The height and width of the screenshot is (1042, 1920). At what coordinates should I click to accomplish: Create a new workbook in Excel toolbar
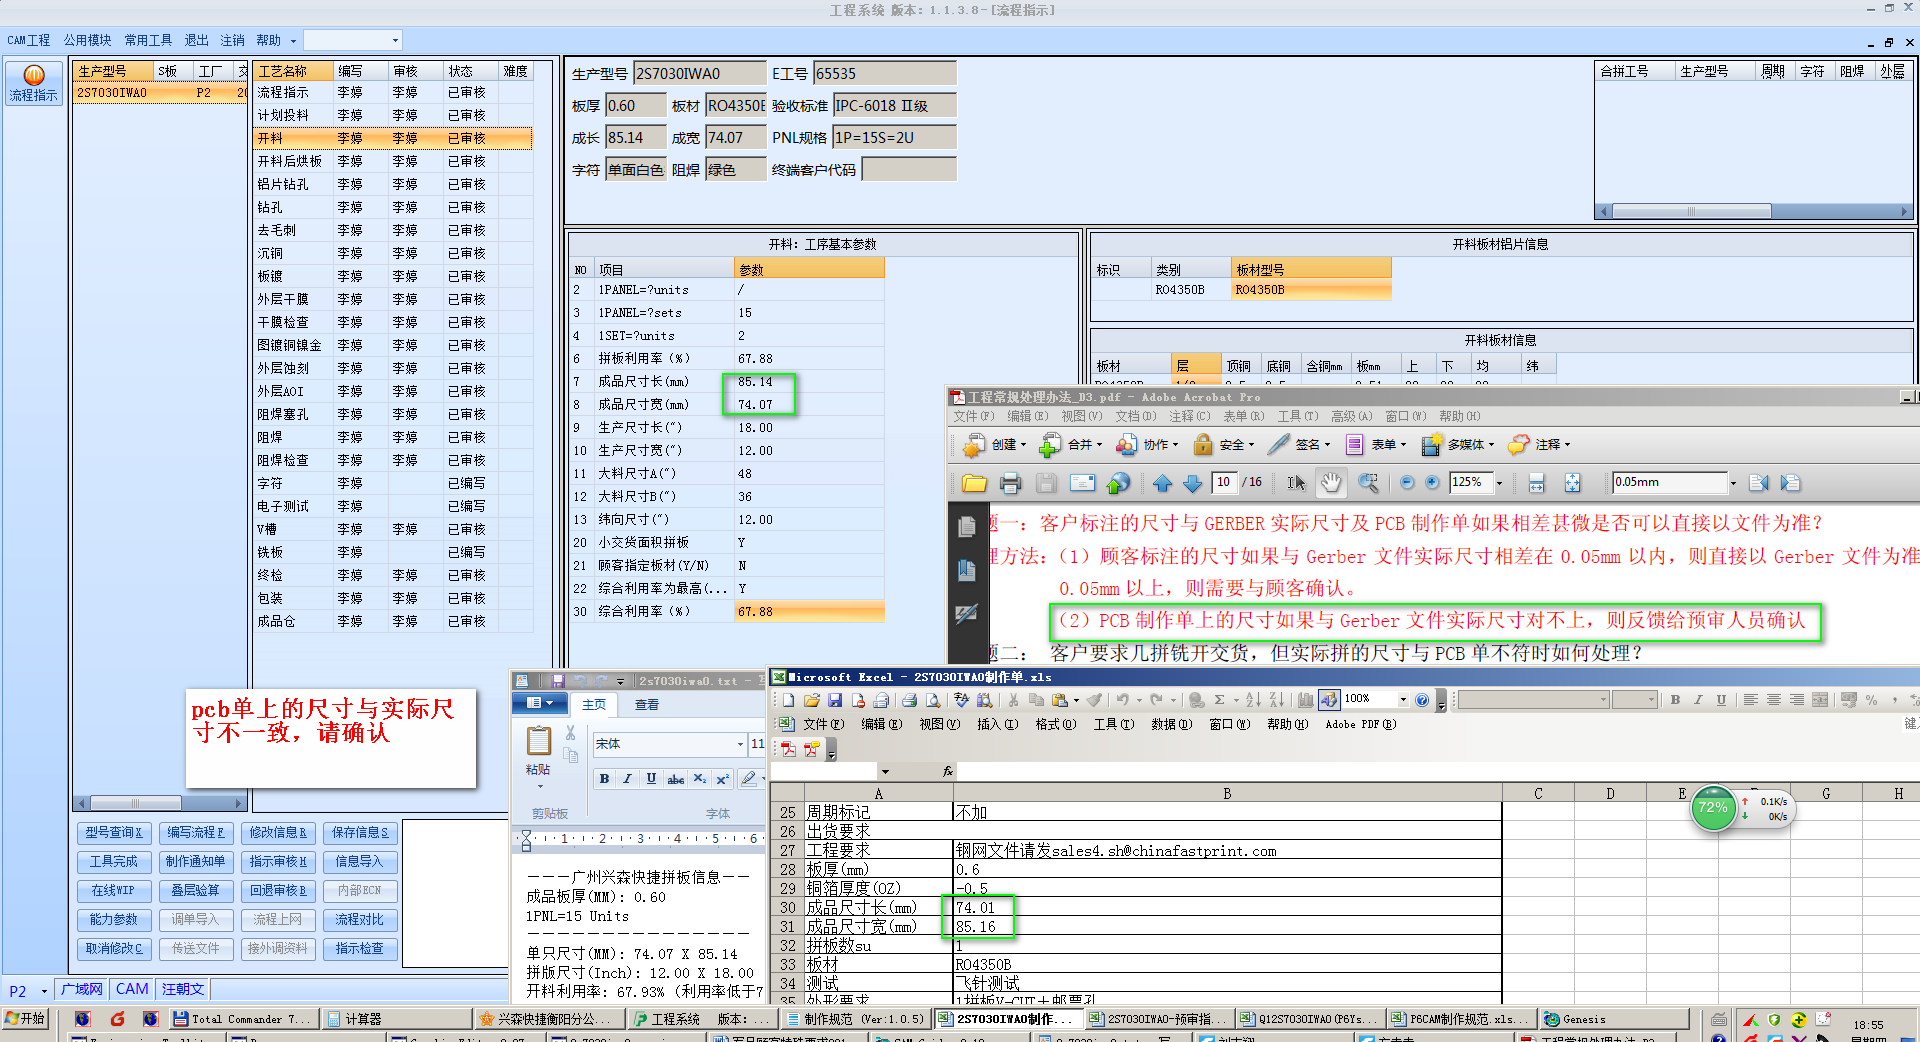pos(788,700)
